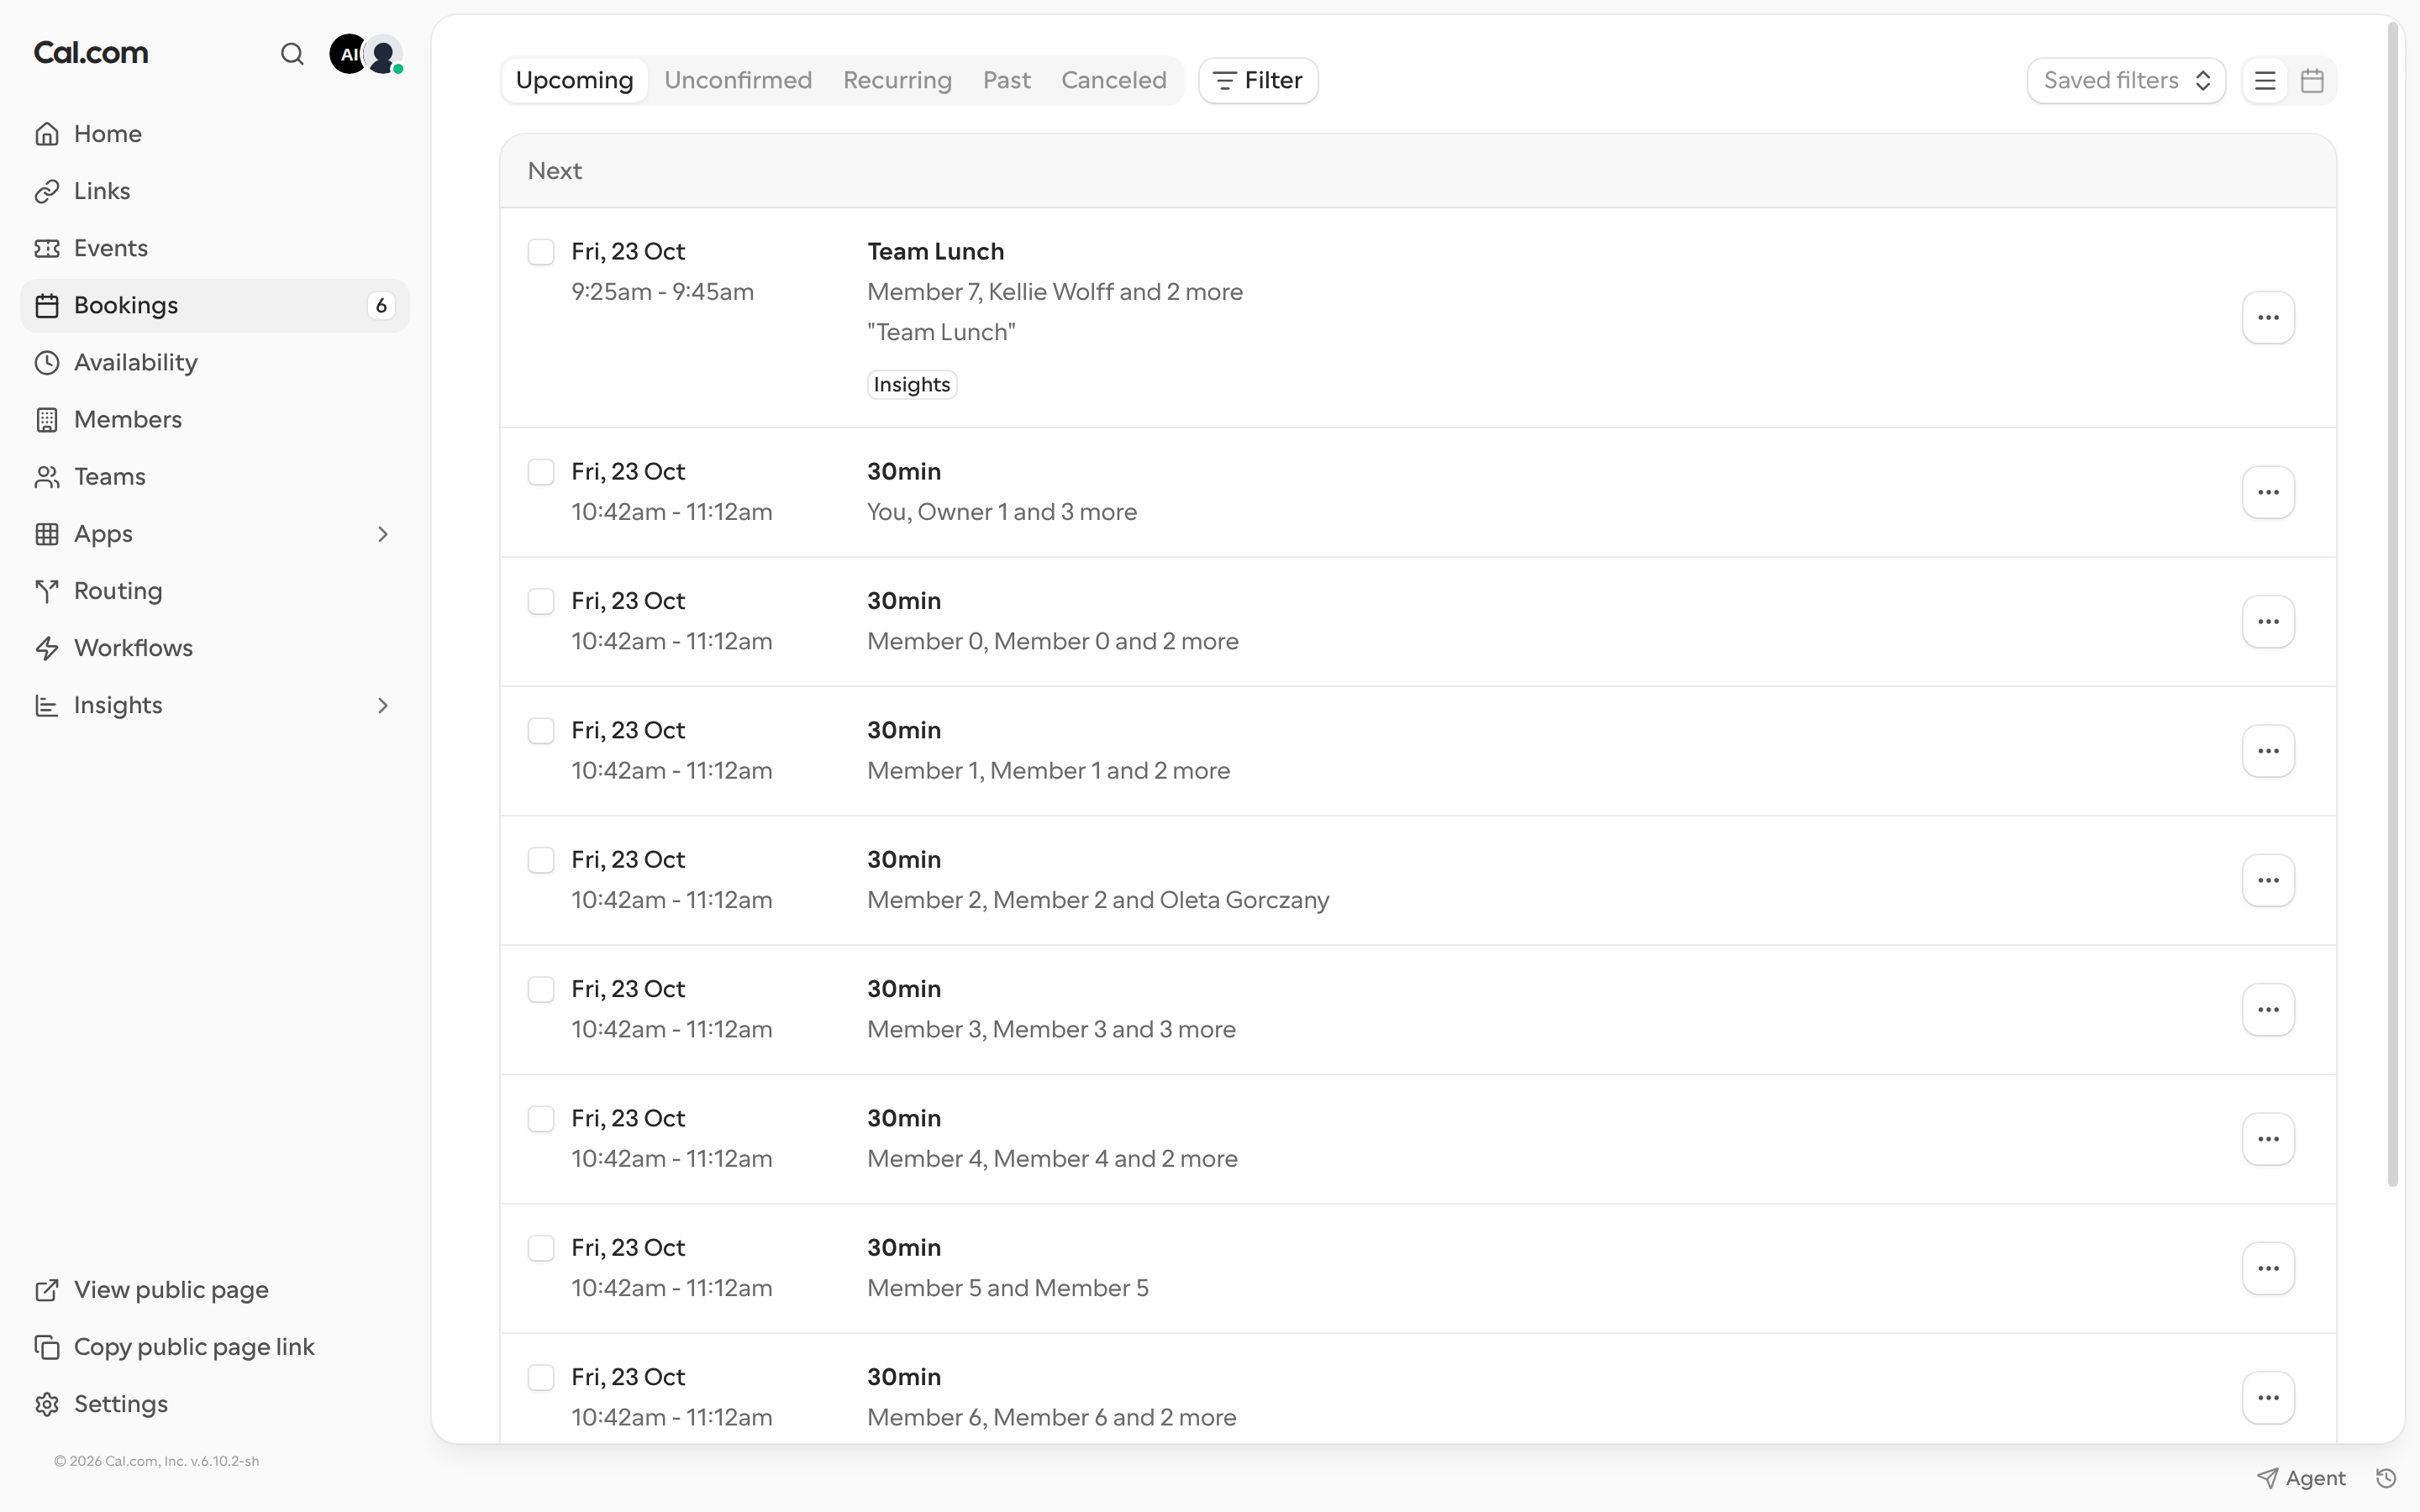This screenshot has height=1512, width=2420.
Task: Expand the Apps sidebar chevron
Action: (383, 534)
